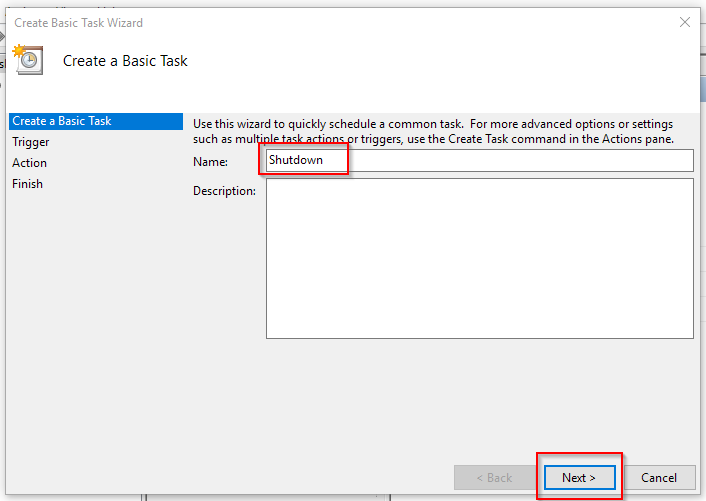706x501 pixels.
Task: Select the Finish step in sidebar
Action: point(27,184)
